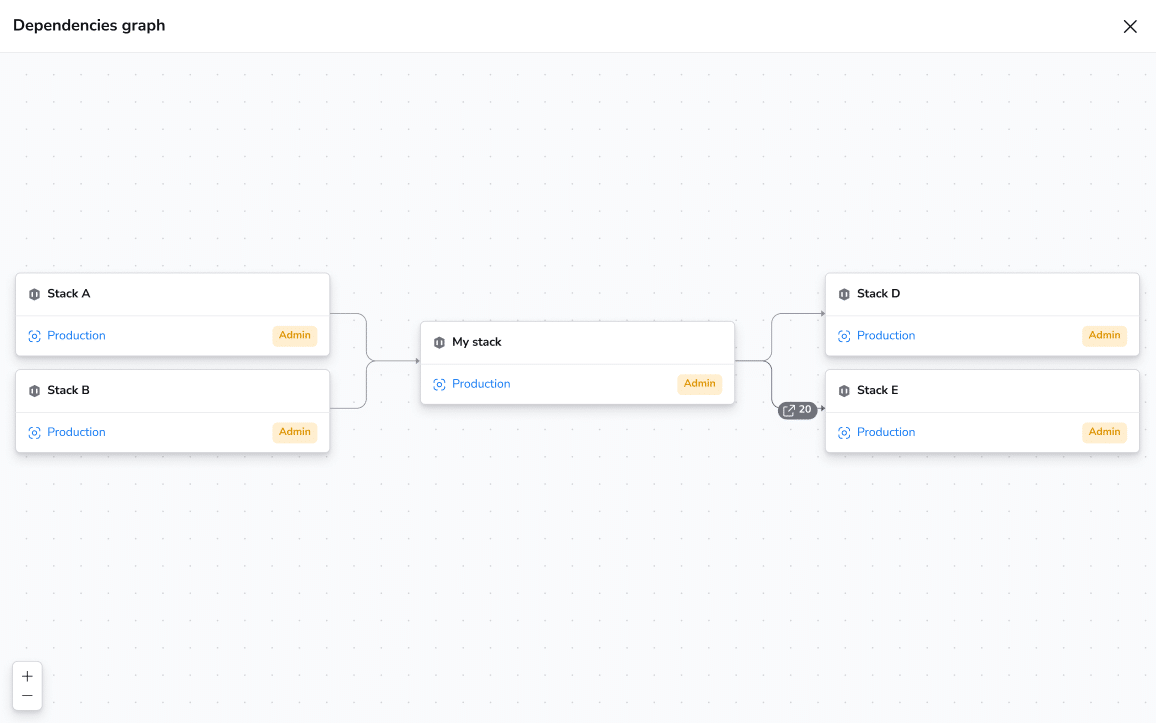
Task: Open Stack D's Production link
Action: click(x=886, y=335)
